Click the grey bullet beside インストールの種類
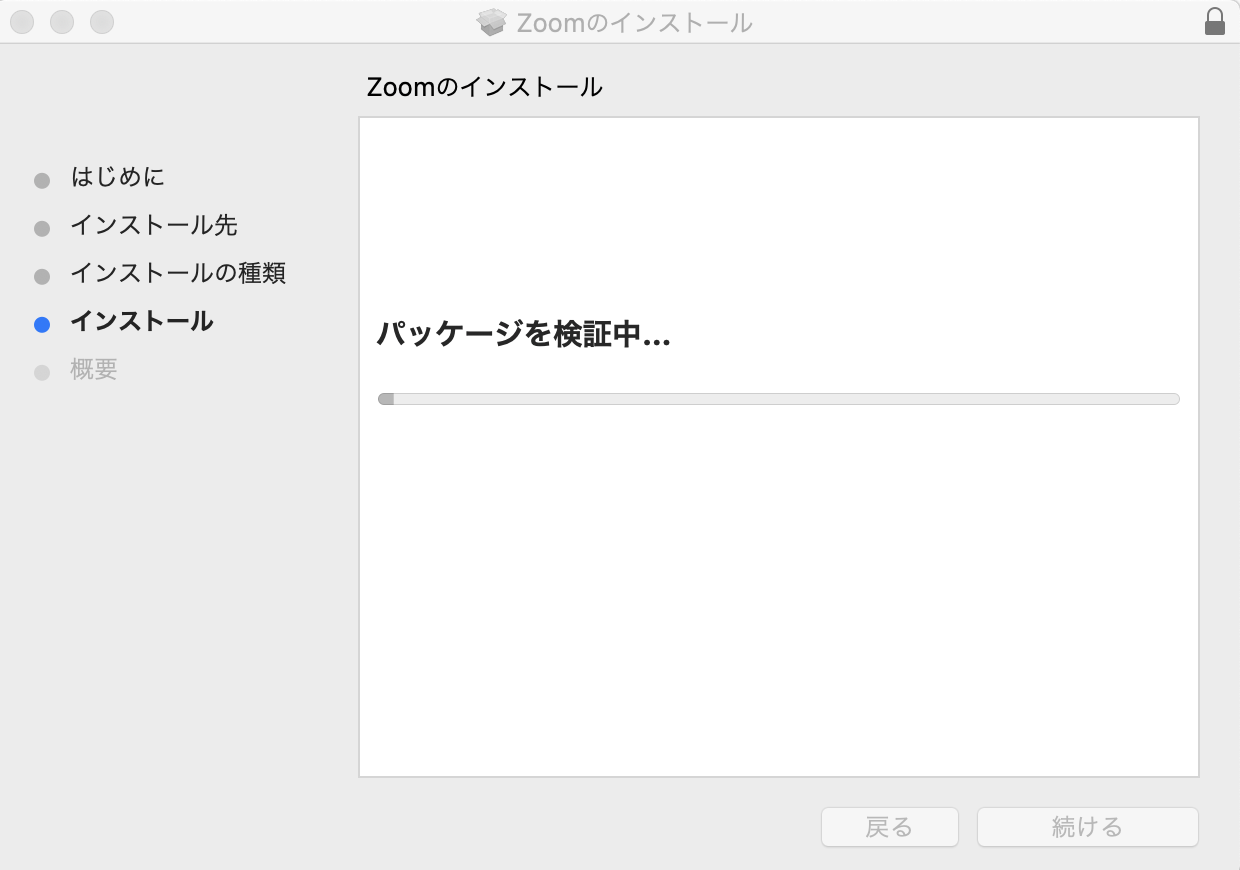1240x870 pixels. (42, 277)
